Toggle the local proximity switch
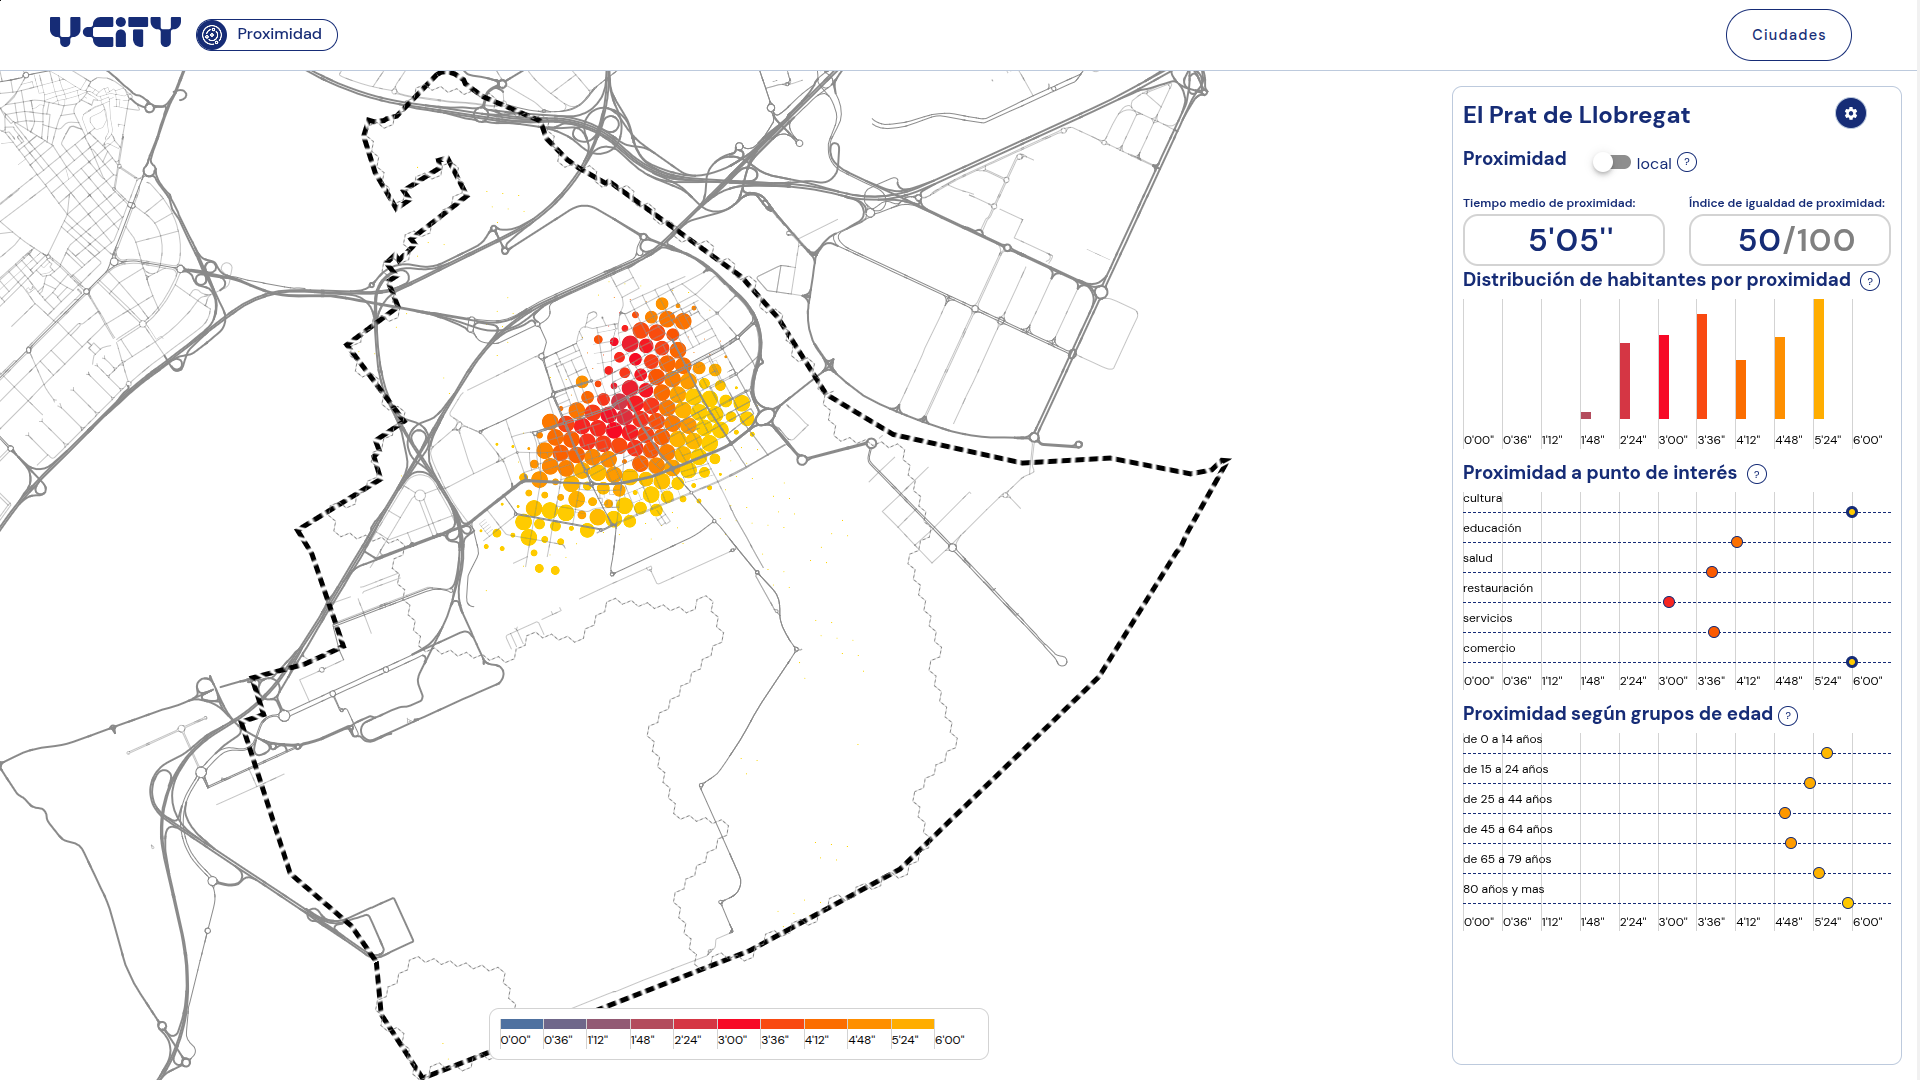 click(1612, 162)
